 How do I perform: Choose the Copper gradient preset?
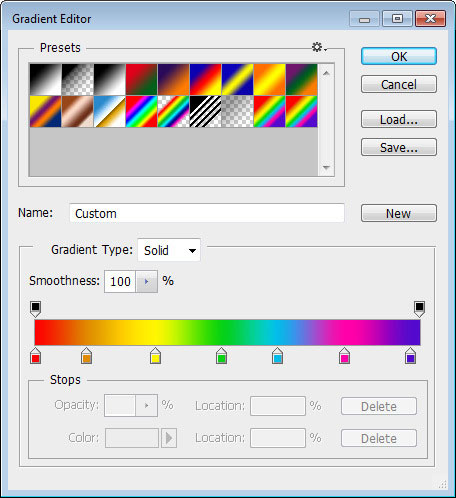pyautogui.click(x=78, y=112)
